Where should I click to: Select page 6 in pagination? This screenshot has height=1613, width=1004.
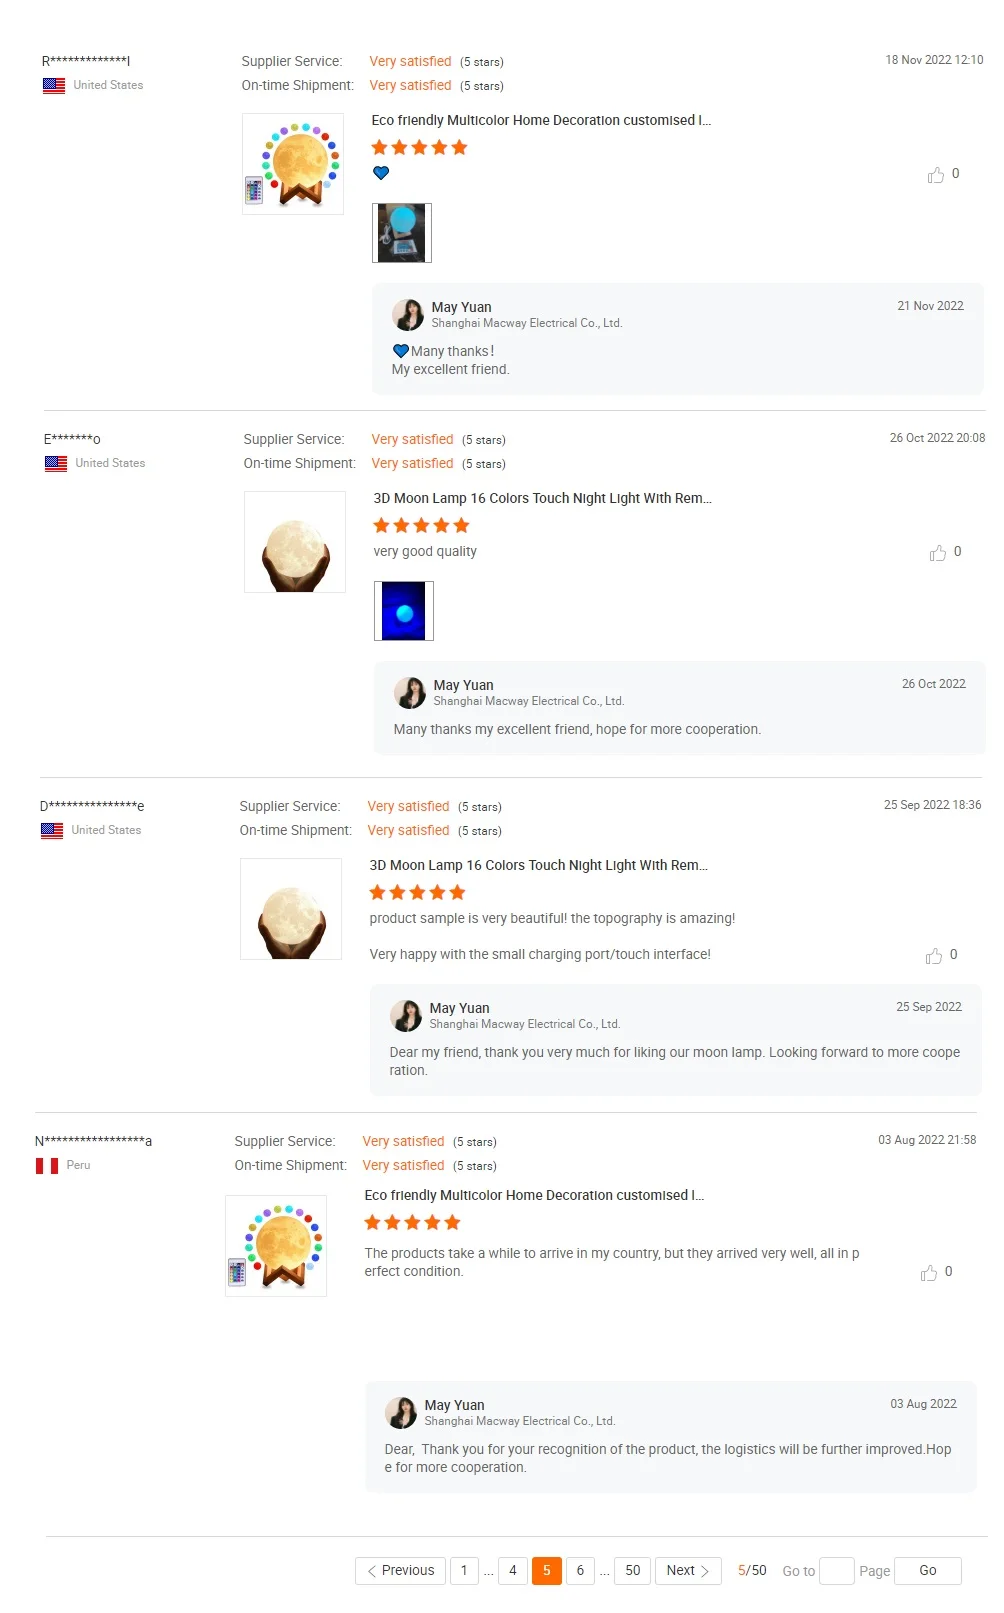point(580,1571)
